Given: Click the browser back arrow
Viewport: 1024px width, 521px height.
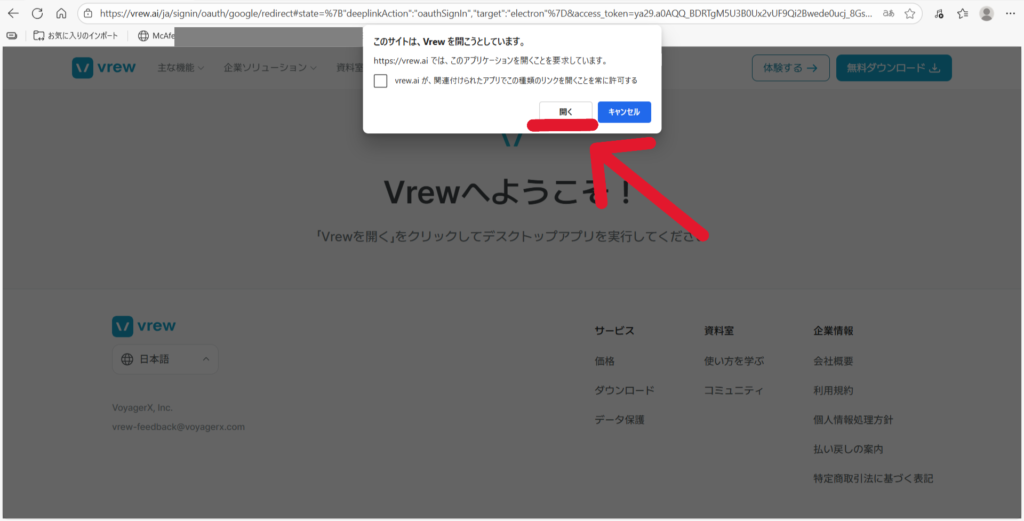Looking at the screenshot, I should click(13, 14).
